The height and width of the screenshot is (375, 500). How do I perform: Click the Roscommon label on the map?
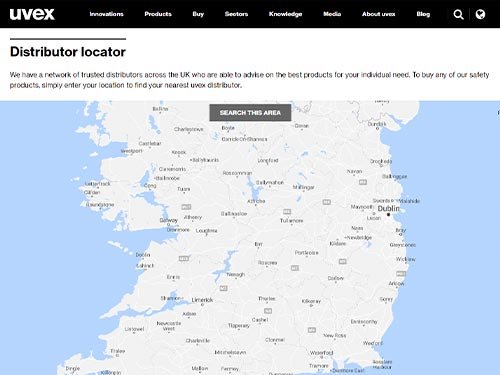click(x=237, y=173)
